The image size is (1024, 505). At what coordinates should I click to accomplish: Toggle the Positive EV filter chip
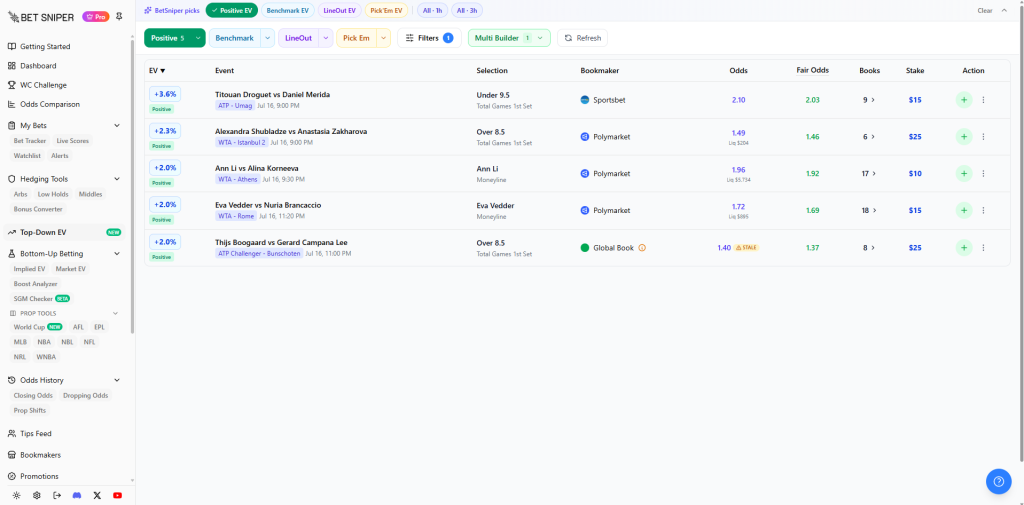232,10
